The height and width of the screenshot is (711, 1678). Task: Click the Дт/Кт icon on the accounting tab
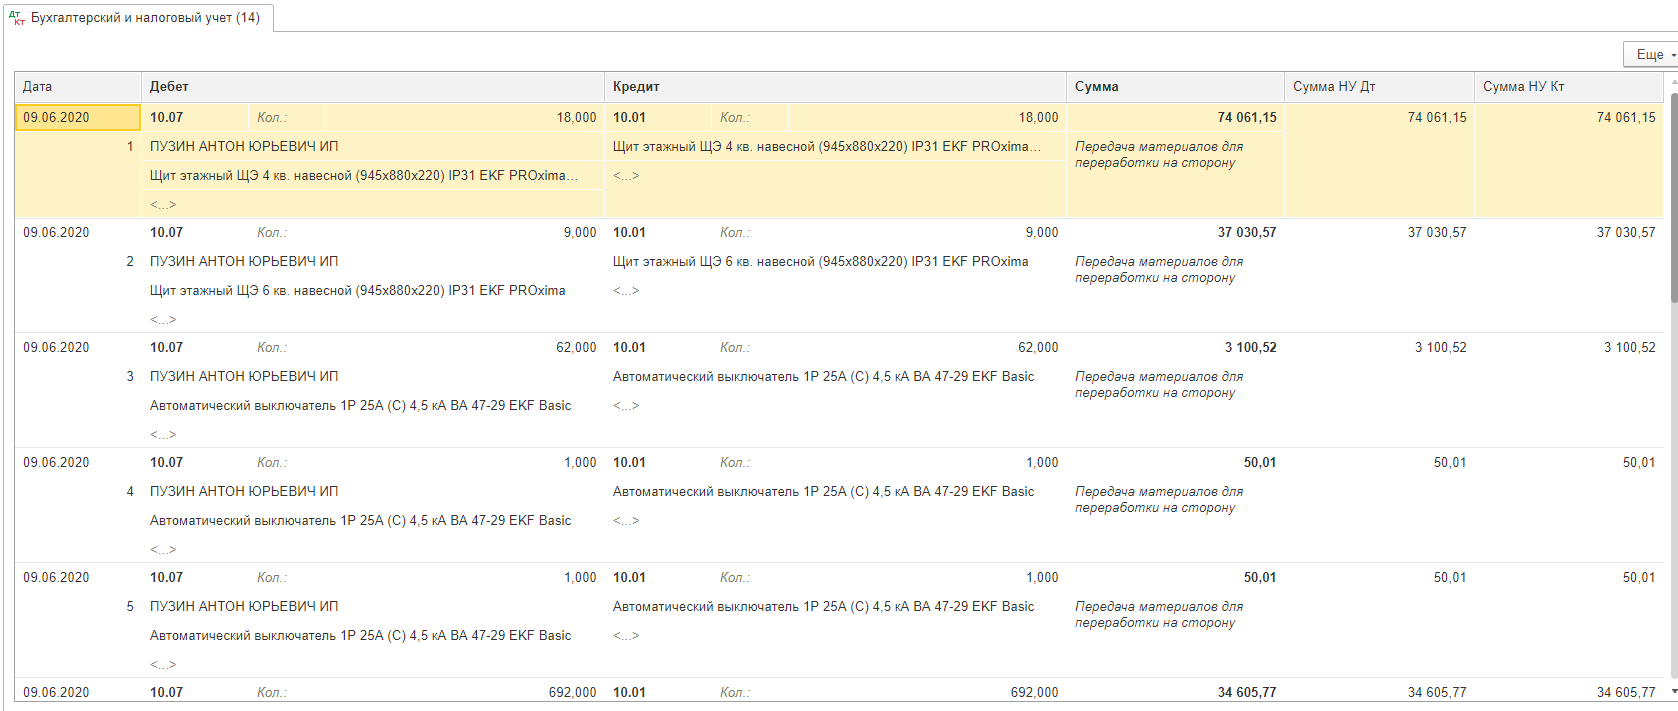click(16, 17)
